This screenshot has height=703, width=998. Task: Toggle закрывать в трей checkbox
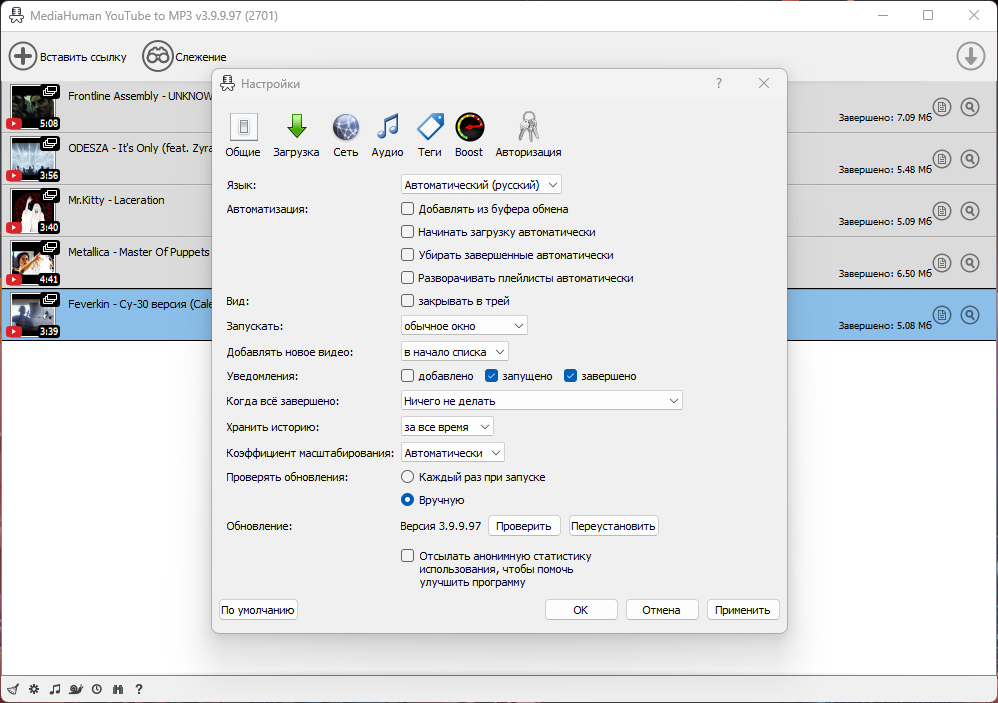[407, 300]
